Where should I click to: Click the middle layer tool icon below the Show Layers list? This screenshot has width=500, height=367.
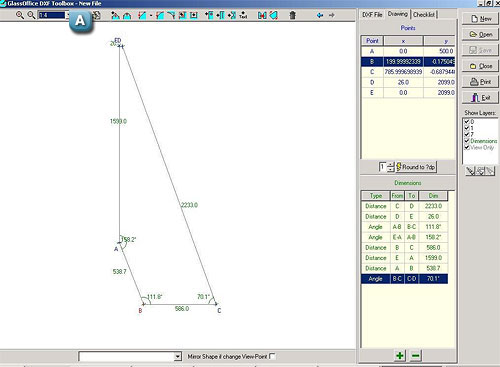pos(480,171)
